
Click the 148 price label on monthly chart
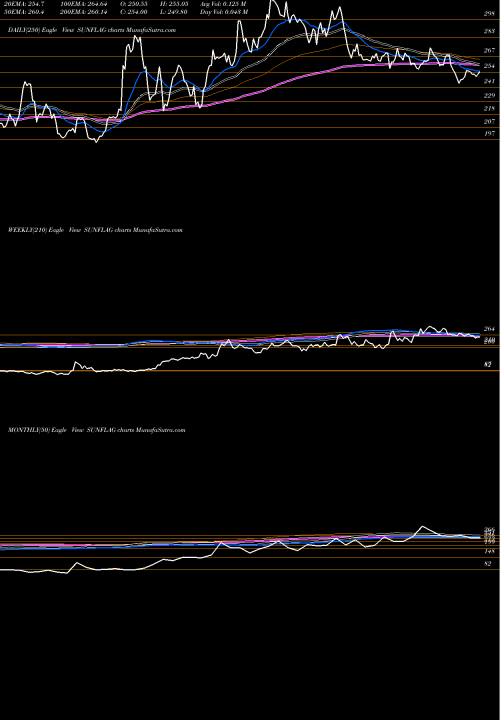489,551
